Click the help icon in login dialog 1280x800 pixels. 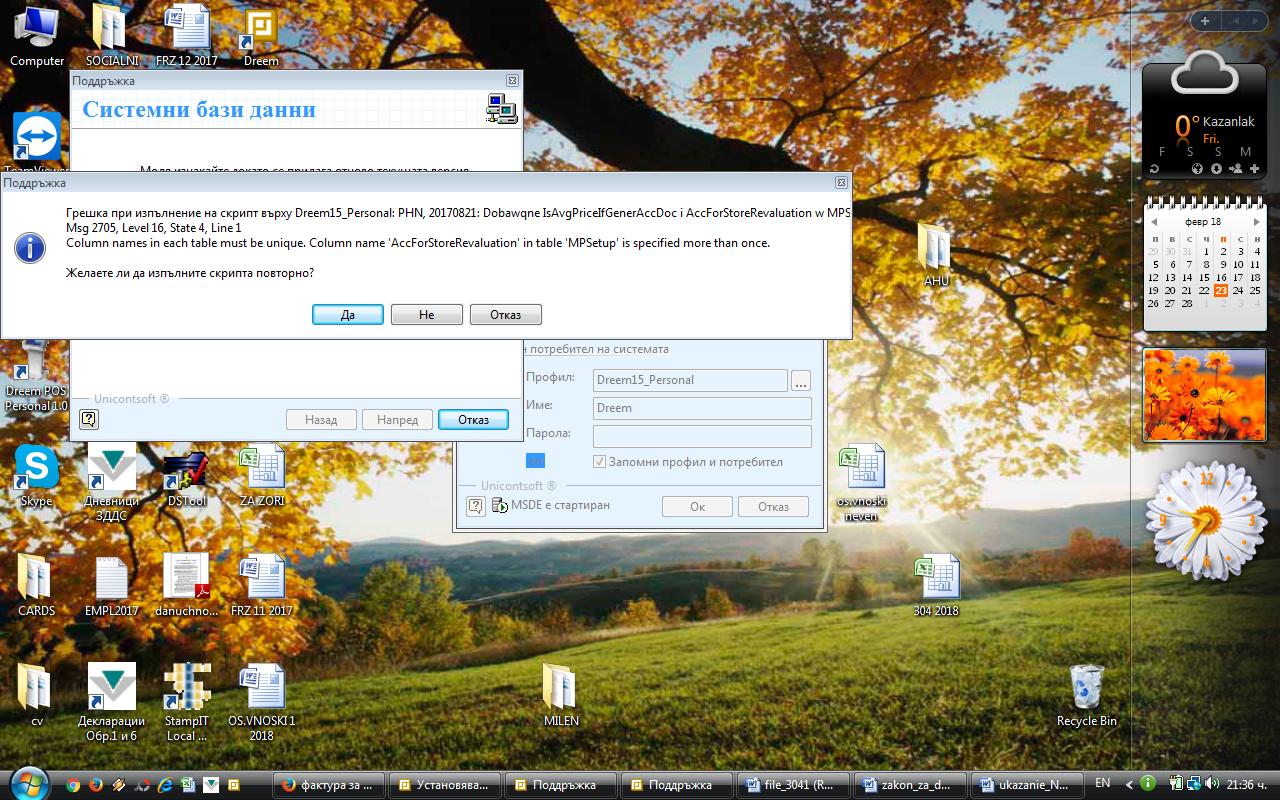coord(475,506)
